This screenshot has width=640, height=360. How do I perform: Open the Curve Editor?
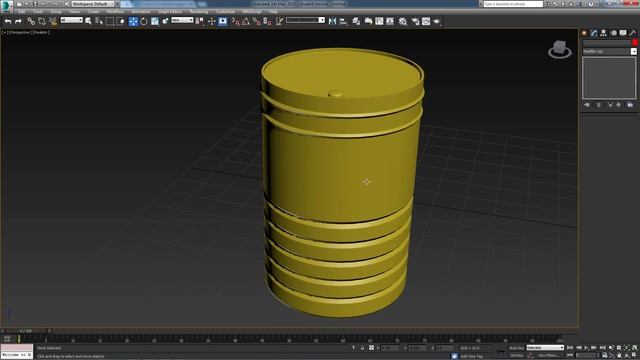tap(379, 21)
